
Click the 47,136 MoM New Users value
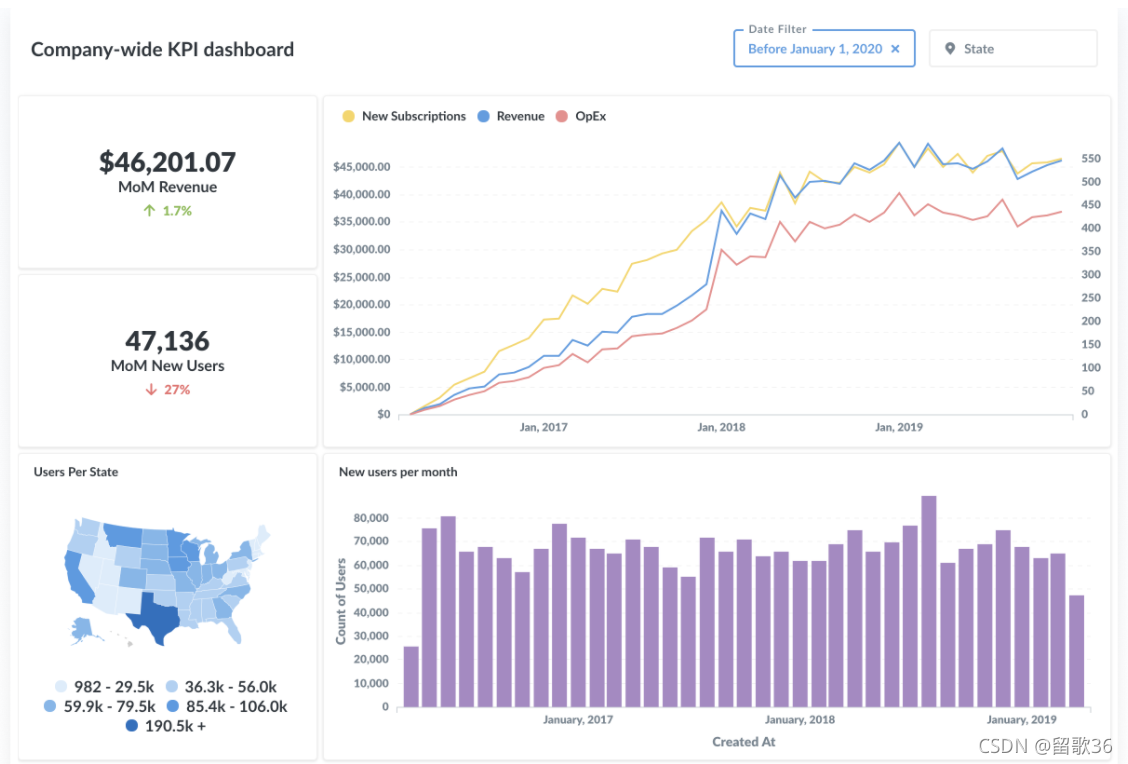point(167,340)
